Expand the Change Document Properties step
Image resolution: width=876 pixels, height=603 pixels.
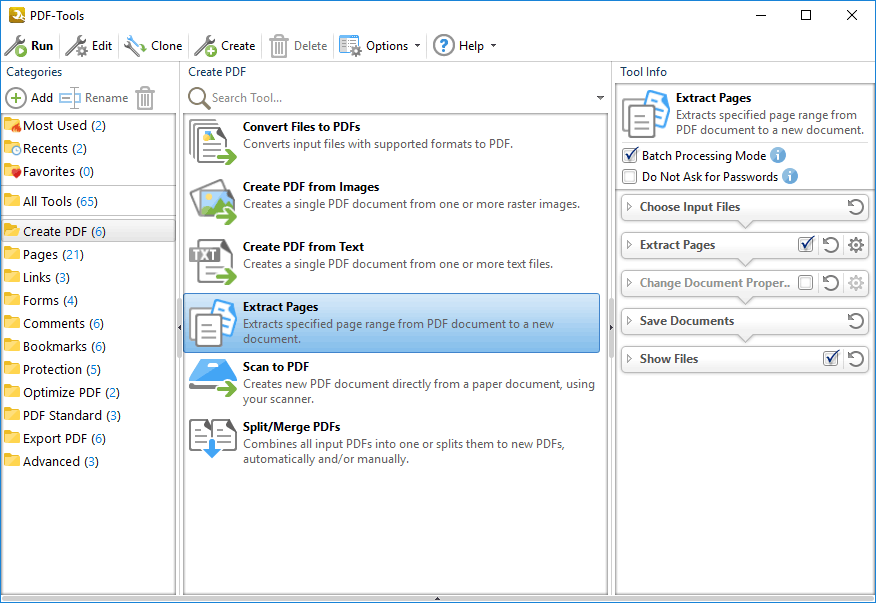(x=629, y=283)
